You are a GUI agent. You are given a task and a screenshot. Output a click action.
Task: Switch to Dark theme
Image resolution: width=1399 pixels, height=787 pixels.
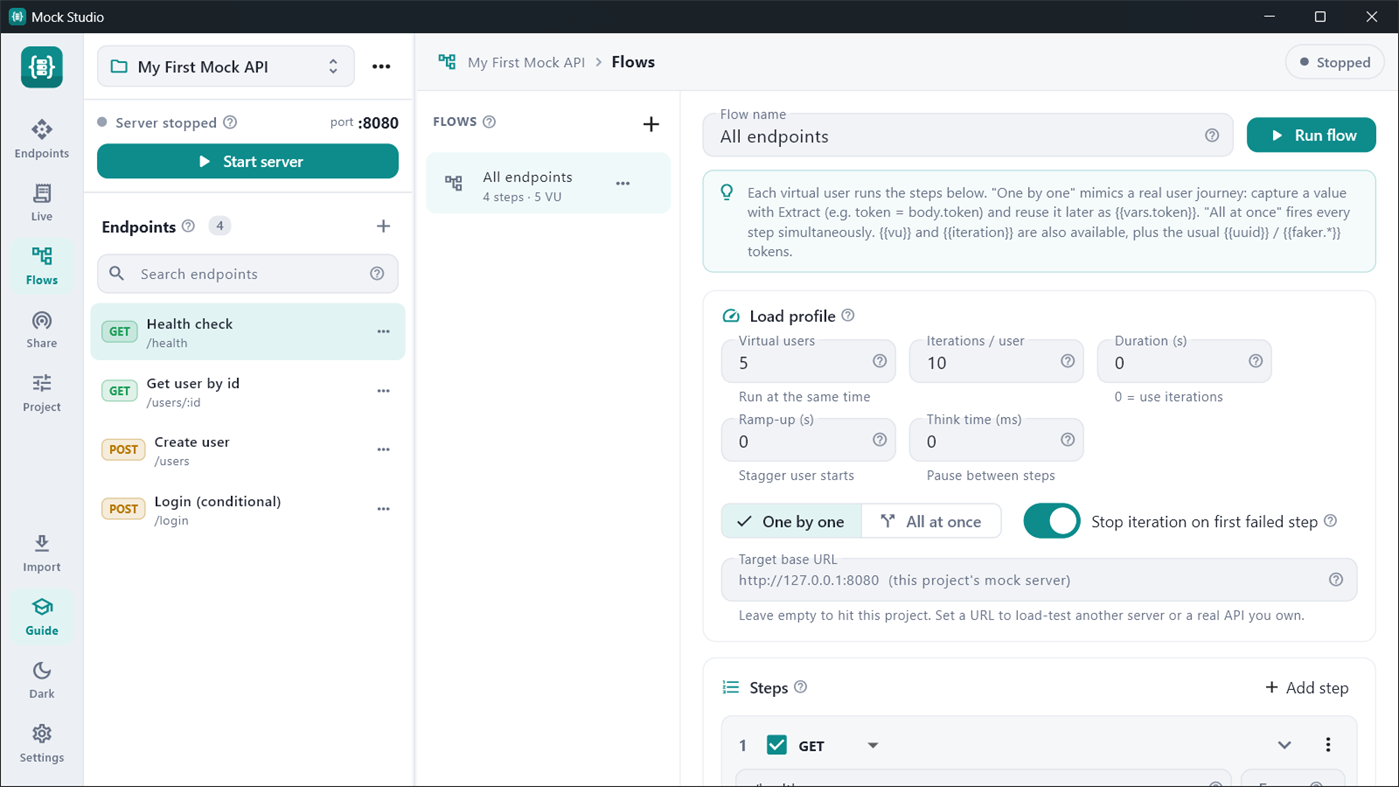click(x=41, y=680)
